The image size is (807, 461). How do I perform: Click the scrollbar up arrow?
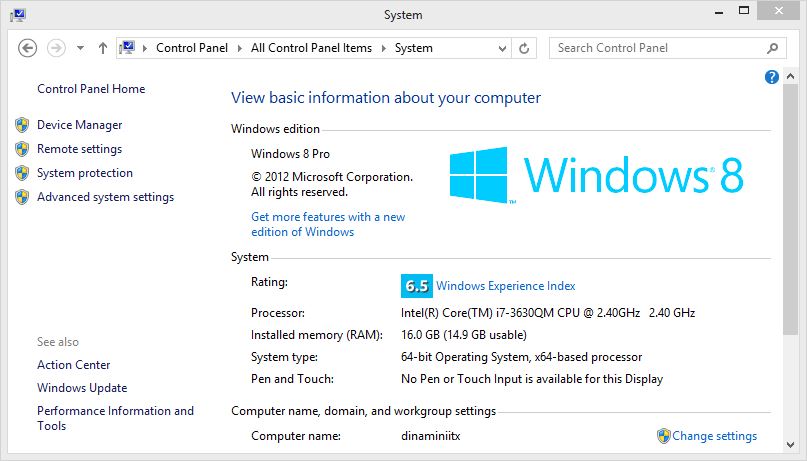click(x=791, y=77)
